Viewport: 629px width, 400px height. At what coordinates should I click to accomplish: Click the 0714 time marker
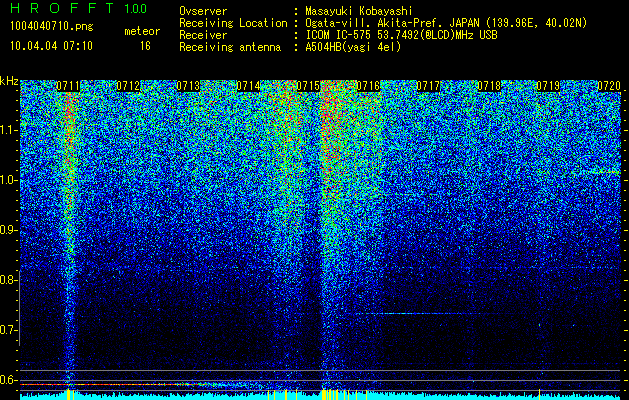248,86
